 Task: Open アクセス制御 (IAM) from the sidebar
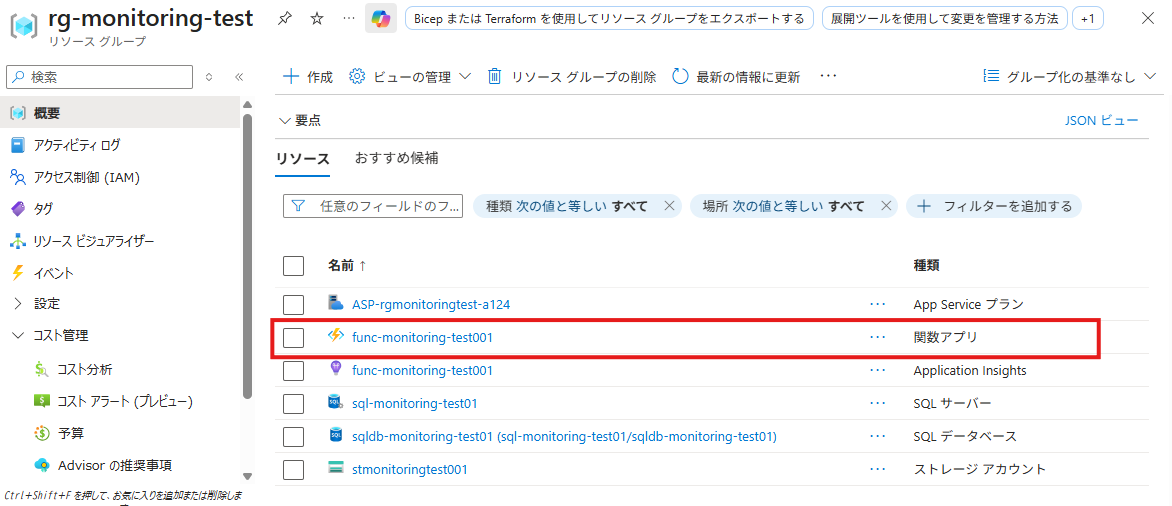tap(86, 177)
